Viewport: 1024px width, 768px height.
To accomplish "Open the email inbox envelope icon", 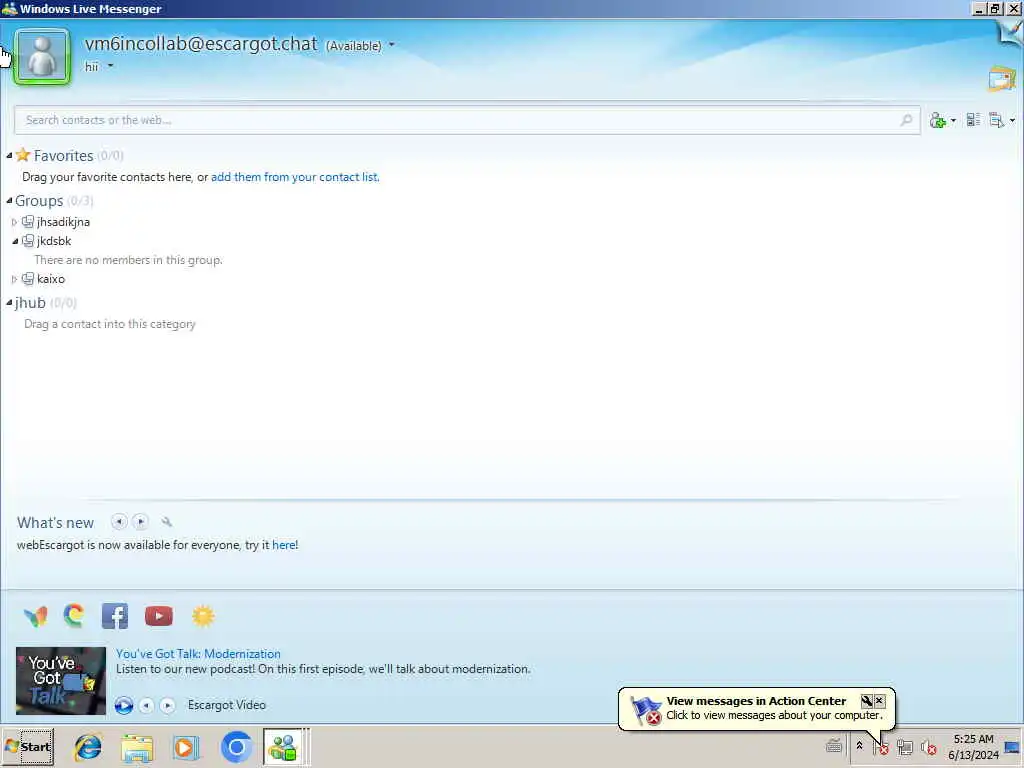I will pos(1002,78).
